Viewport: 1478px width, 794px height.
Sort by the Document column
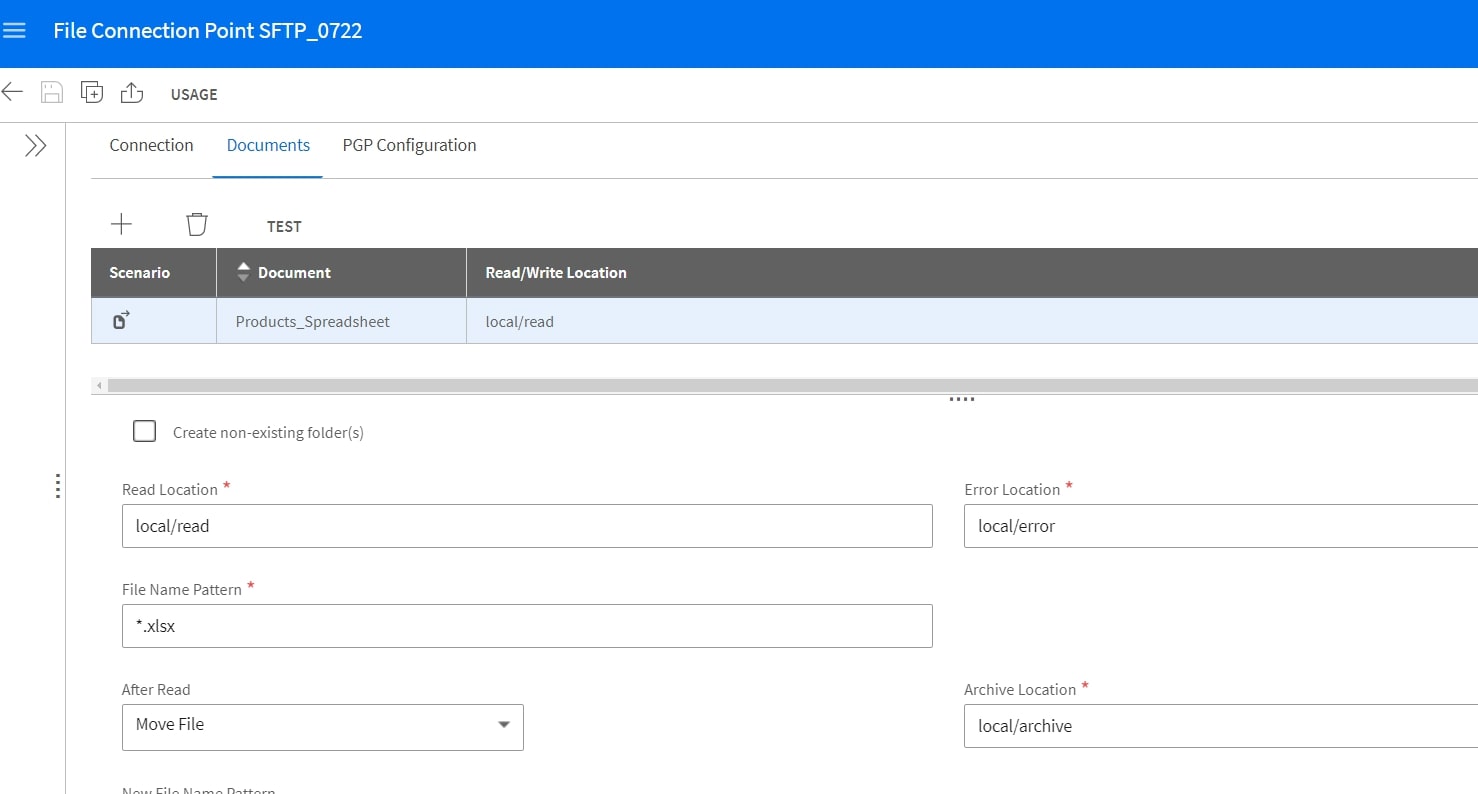coord(341,272)
